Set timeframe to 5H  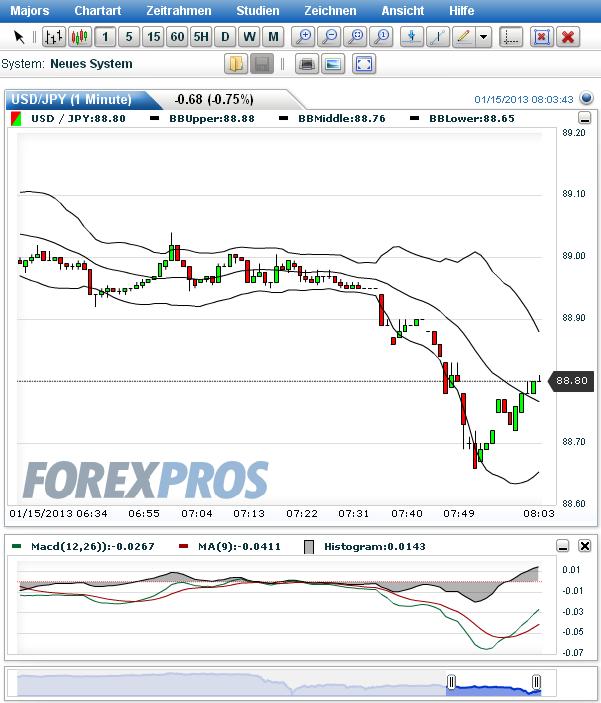(201, 37)
